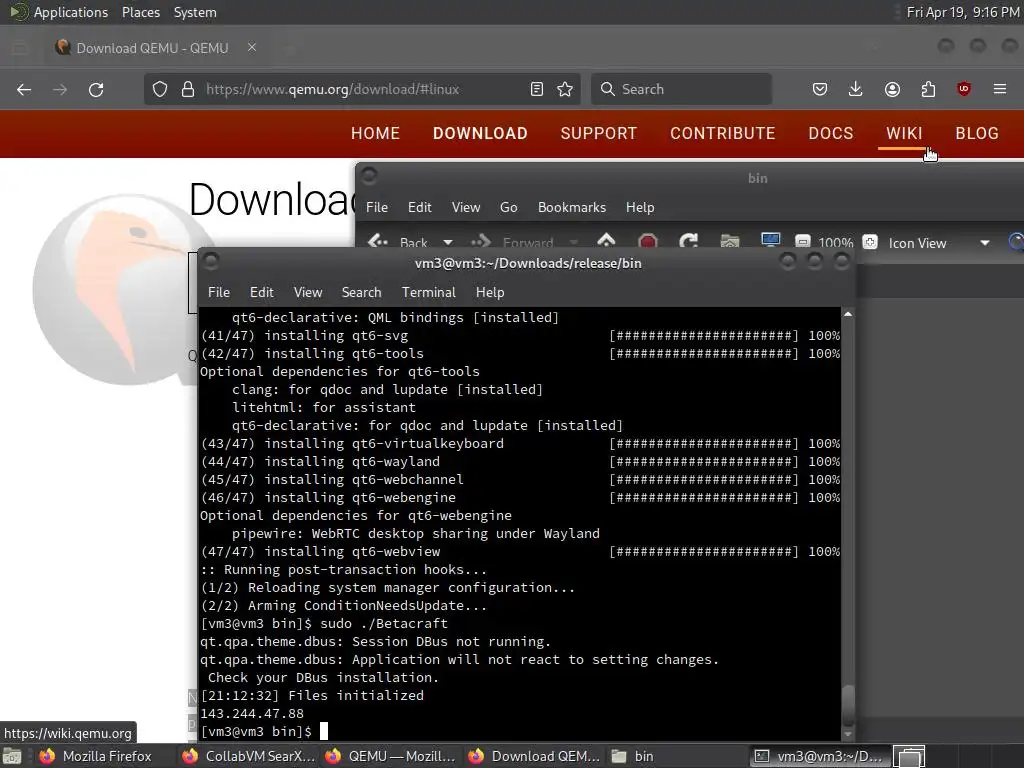Open the extensions puzzle icon

tap(928, 89)
